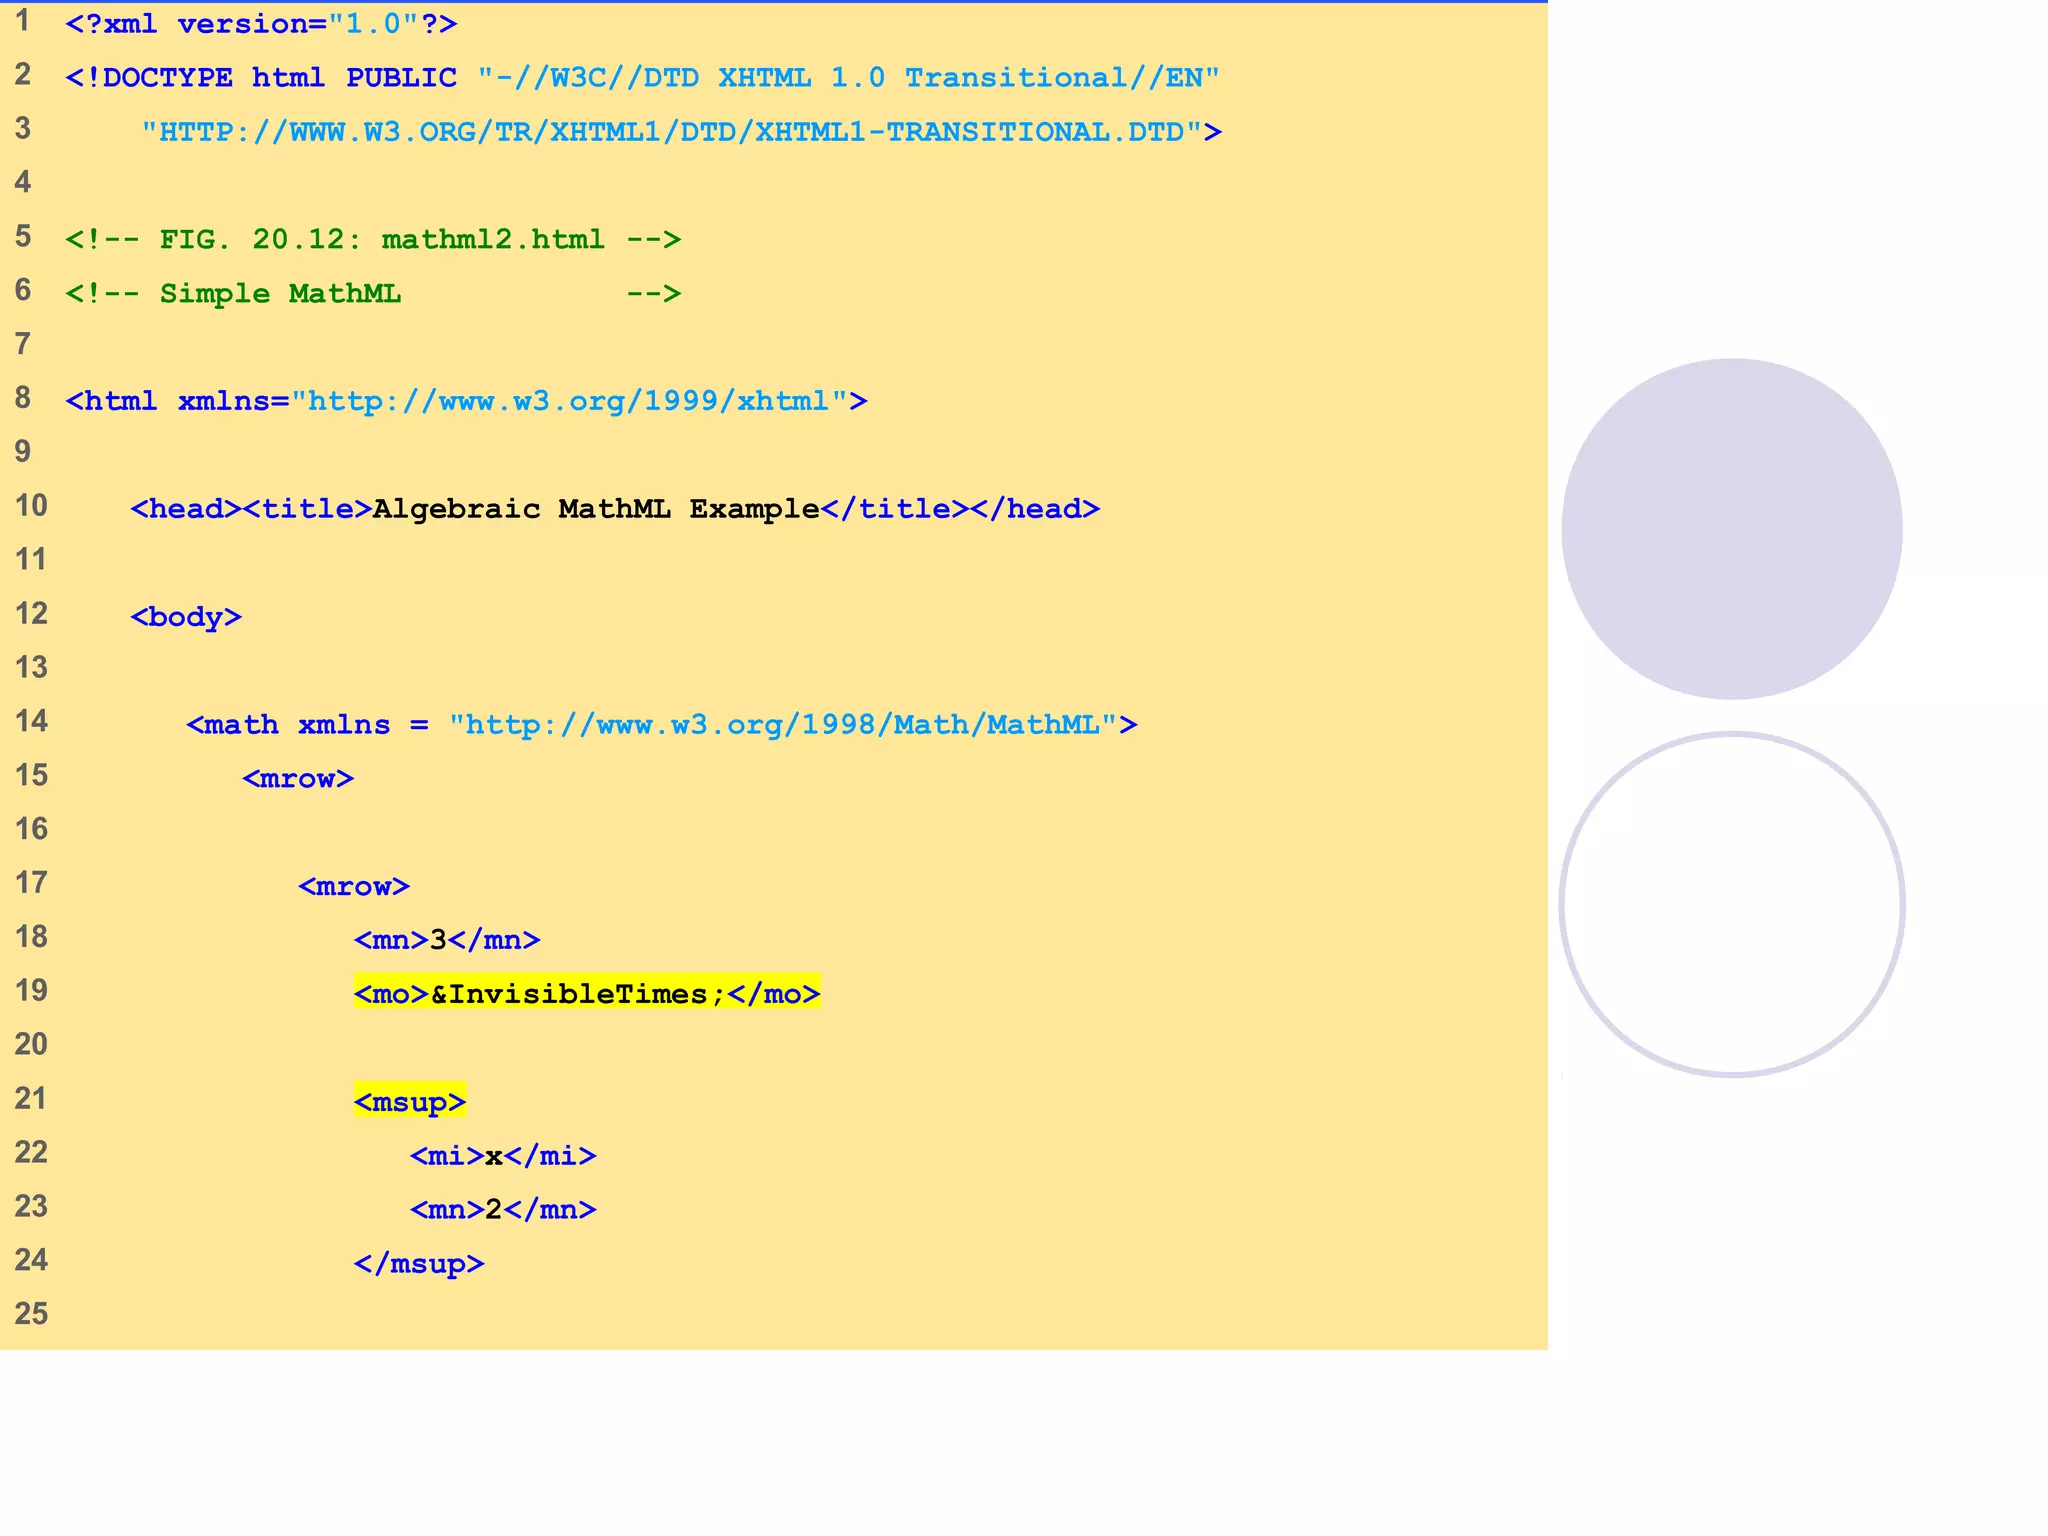Click line number 25
Screen dimensions: 2048x1536
(x=31, y=1313)
